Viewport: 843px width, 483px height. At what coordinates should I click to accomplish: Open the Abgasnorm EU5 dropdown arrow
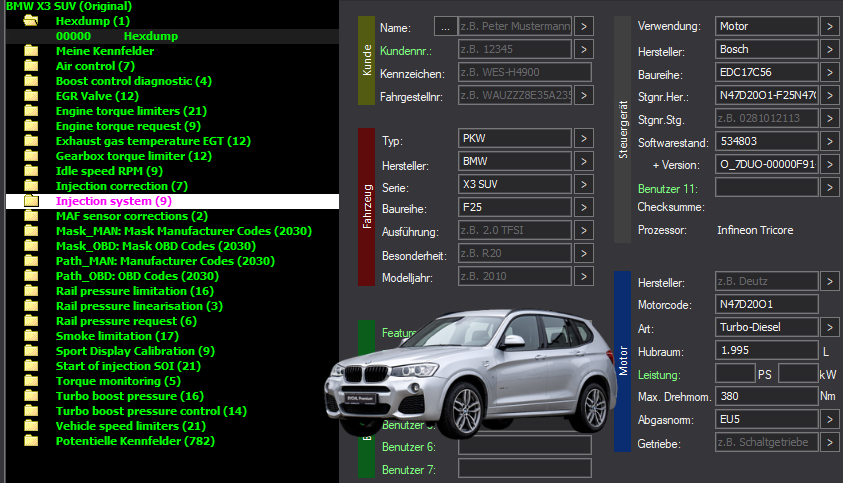(830, 420)
